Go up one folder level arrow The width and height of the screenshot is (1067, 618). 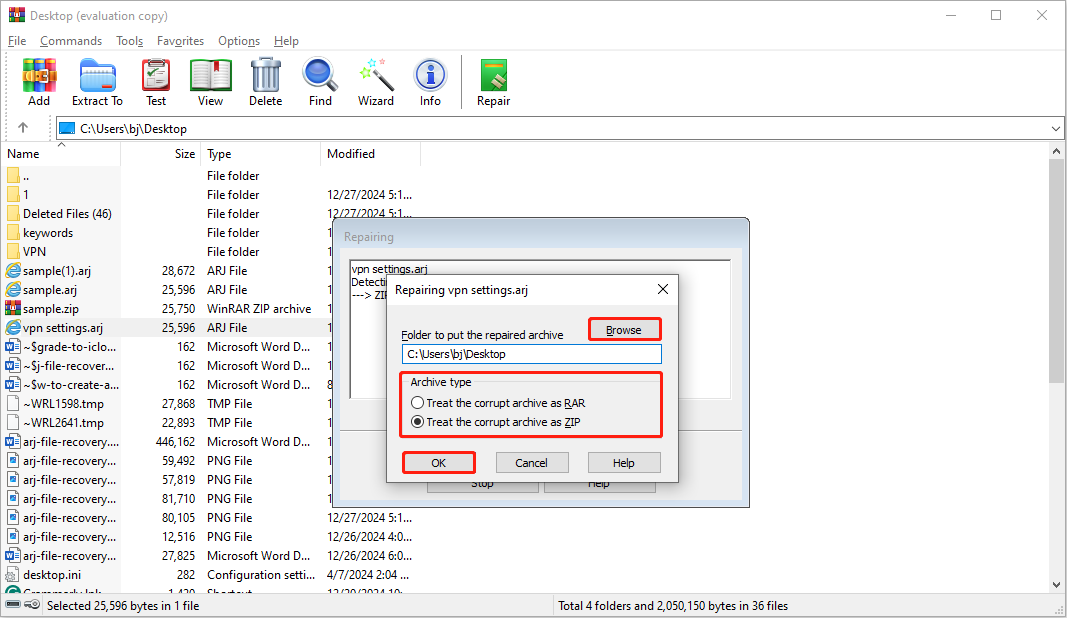[x=22, y=128]
